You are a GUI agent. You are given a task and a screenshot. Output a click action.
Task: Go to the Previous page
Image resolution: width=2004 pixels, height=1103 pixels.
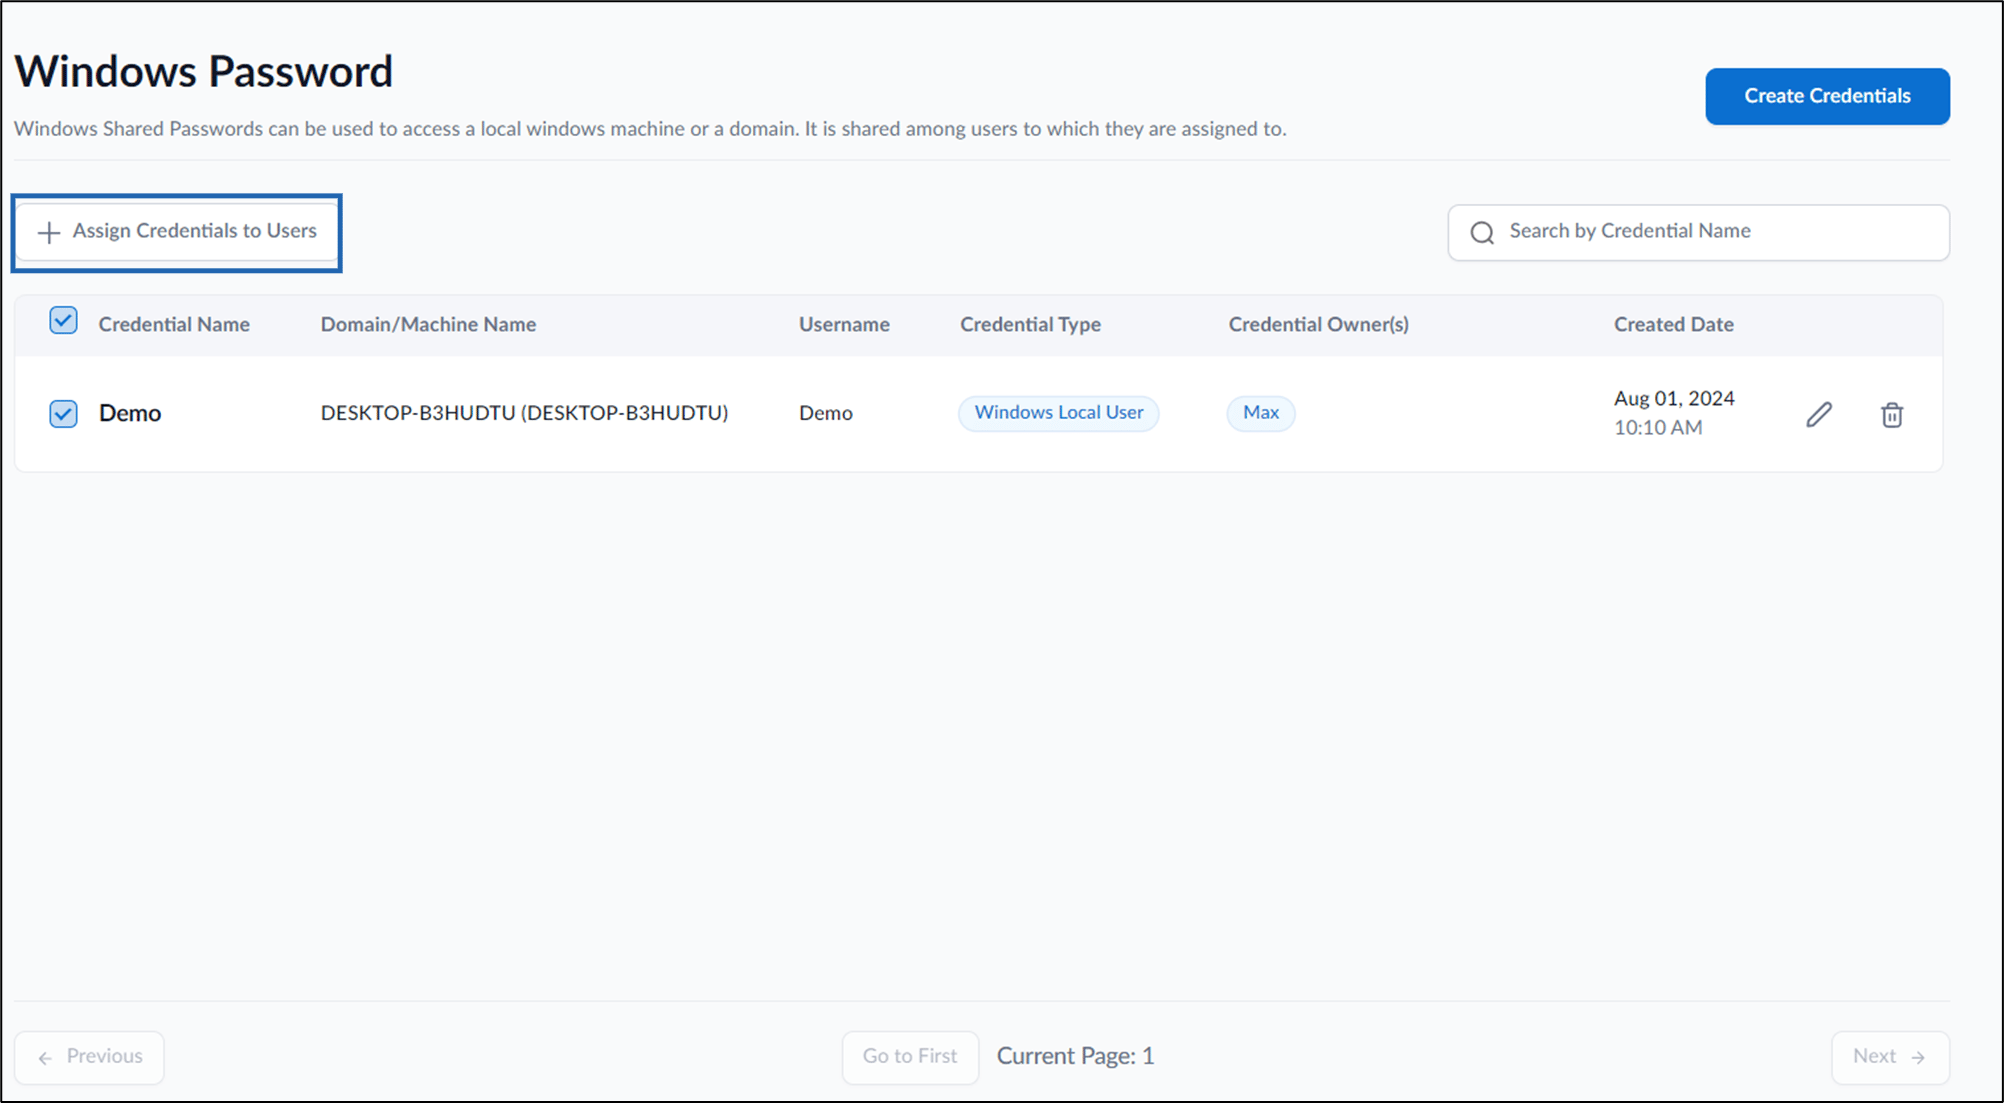(x=89, y=1057)
